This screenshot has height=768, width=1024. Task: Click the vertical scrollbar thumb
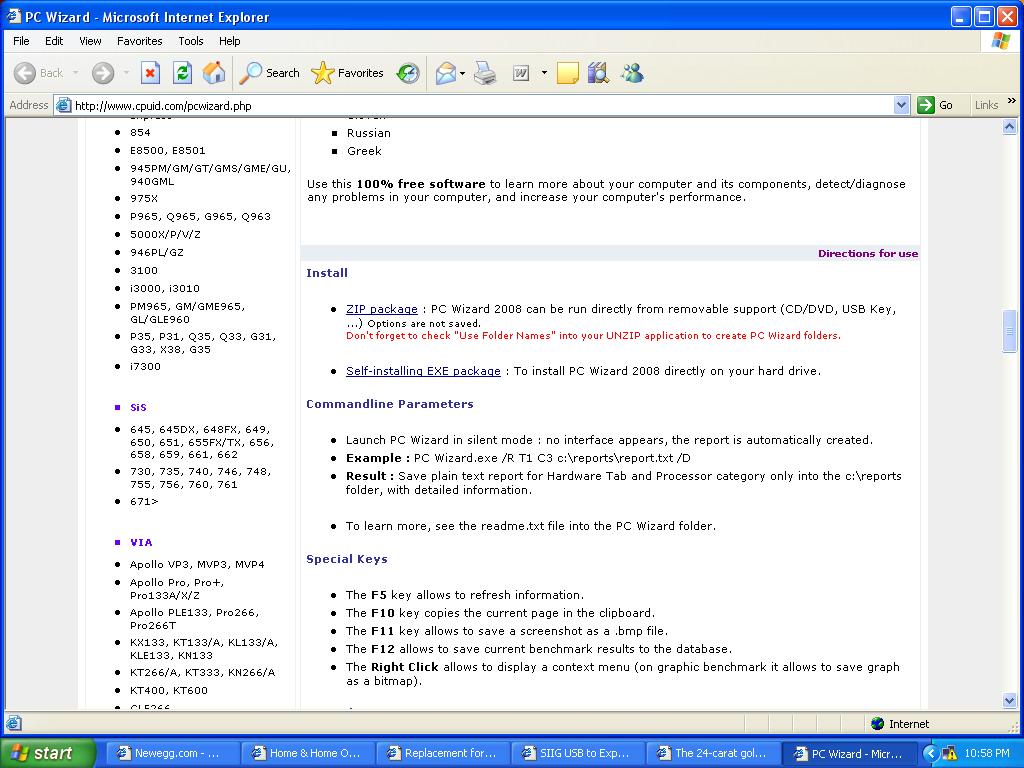[1010, 332]
